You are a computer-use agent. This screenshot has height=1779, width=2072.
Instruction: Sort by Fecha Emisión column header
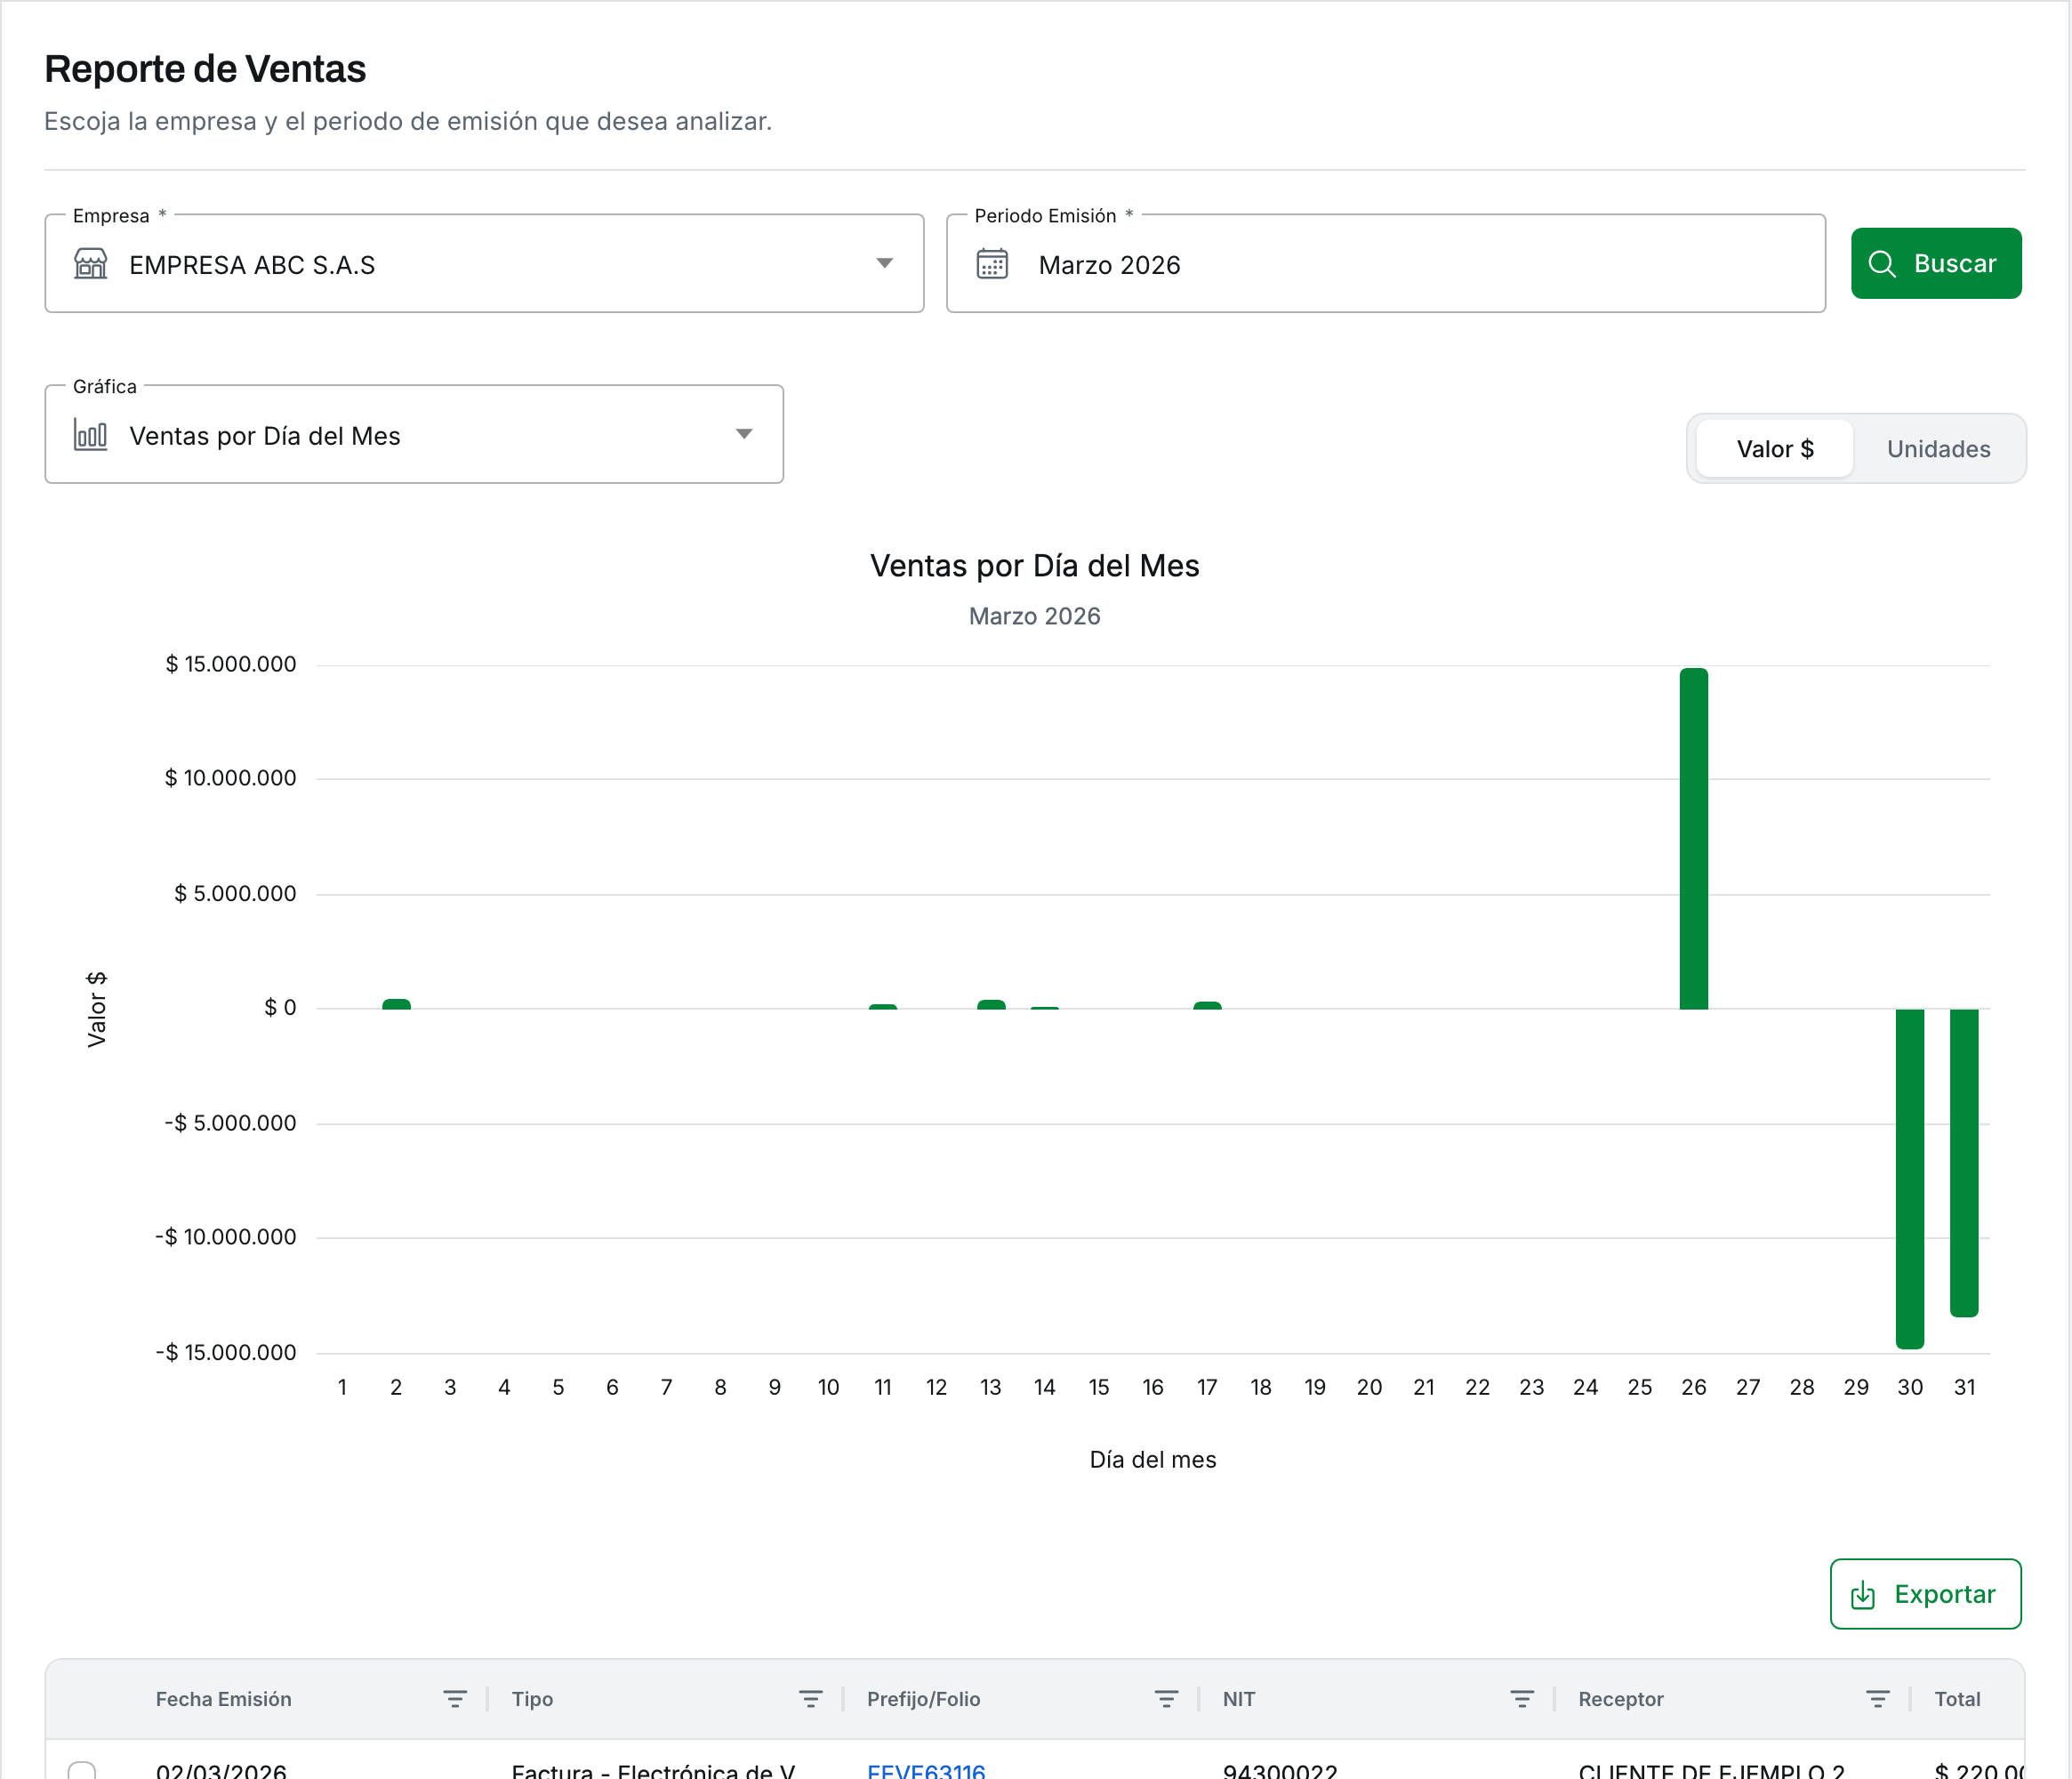click(224, 1699)
